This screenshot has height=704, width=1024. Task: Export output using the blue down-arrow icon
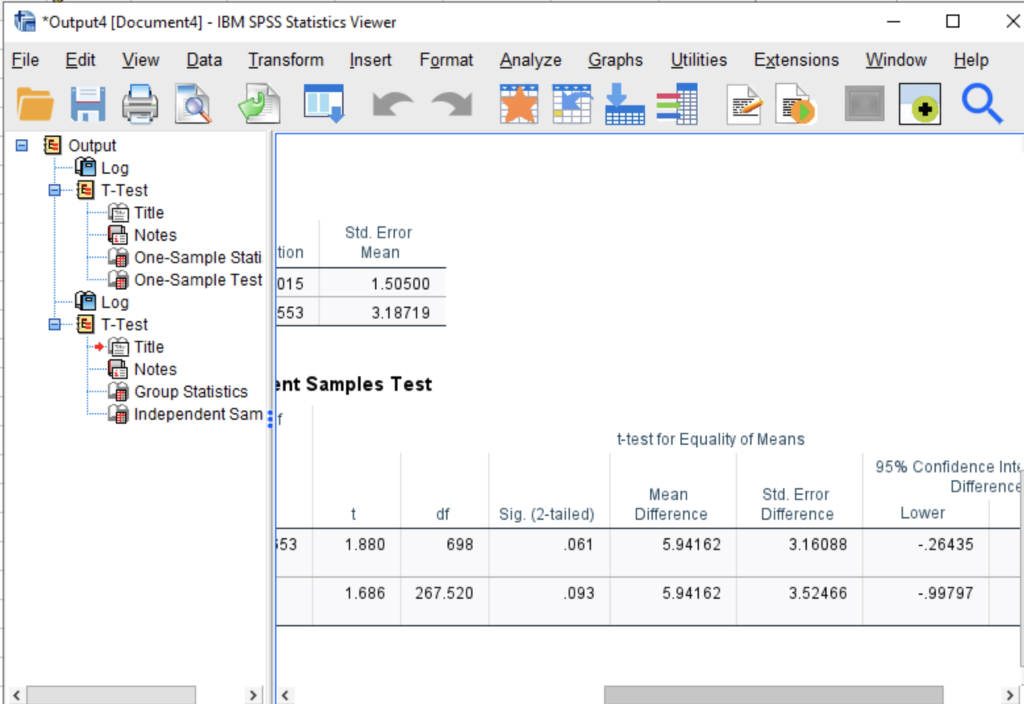[624, 103]
